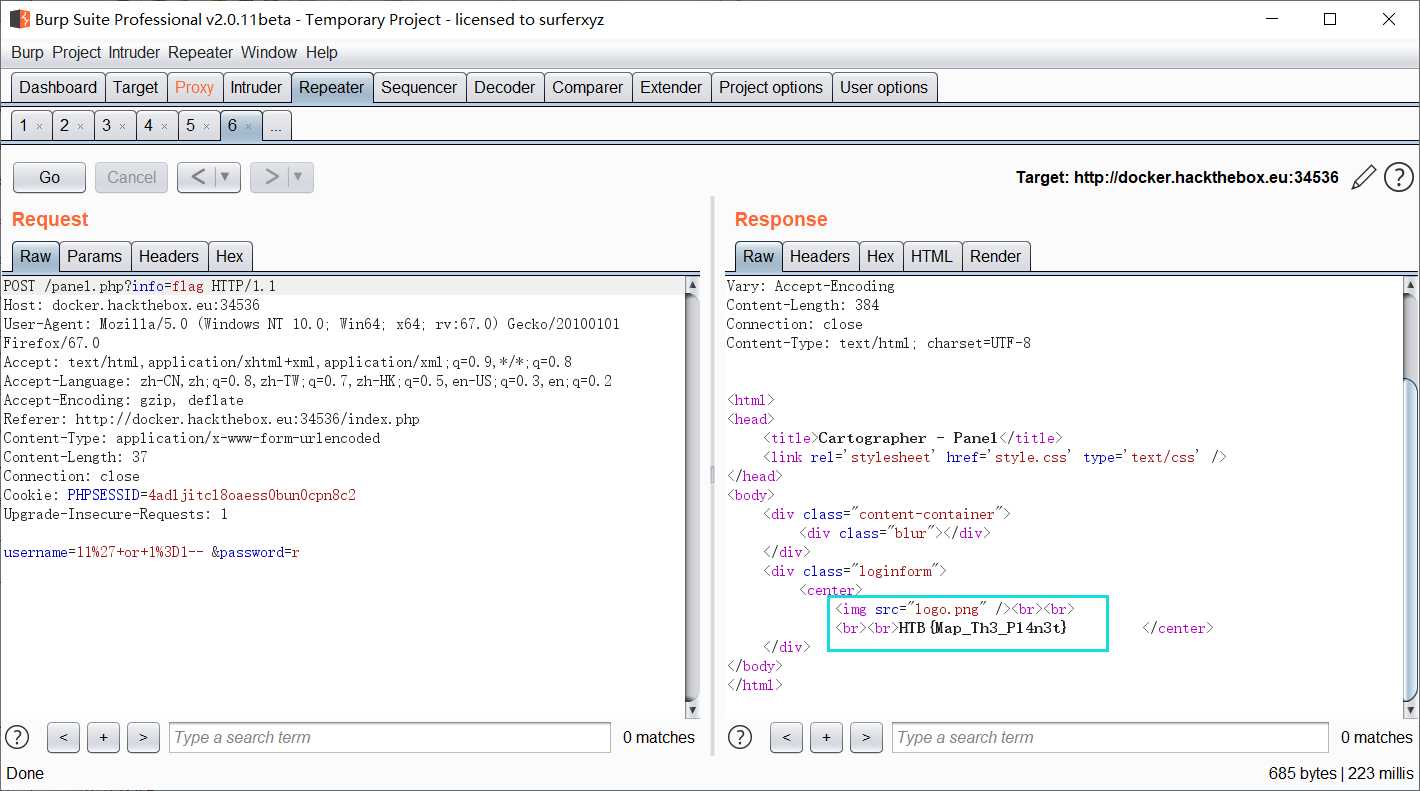The height and width of the screenshot is (791, 1420).
Task: Click the username=11%27+or+1%3D1 body line
Action: click(x=151, y=552)
